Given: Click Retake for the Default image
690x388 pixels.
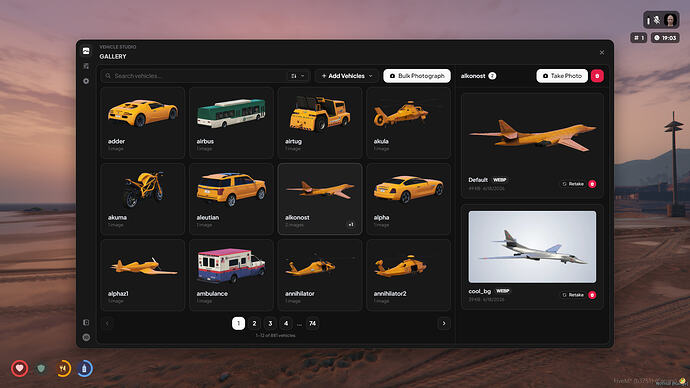Looking at the screenshot, I should point(573,184).
